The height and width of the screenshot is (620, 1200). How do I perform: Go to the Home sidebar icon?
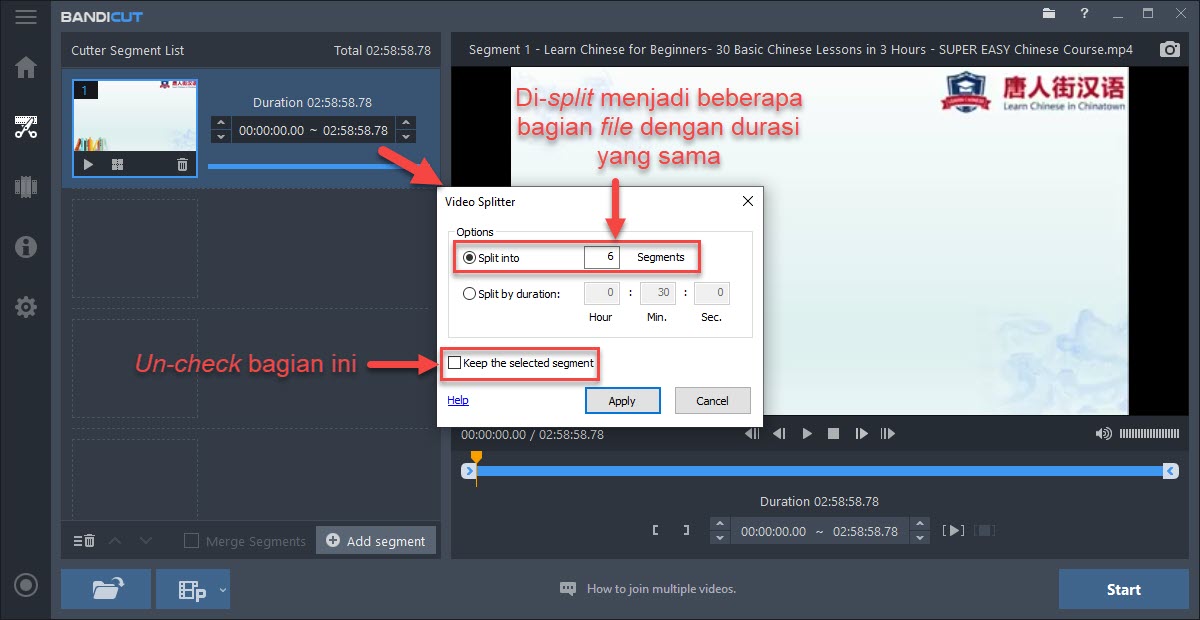[x=26, y=68]
